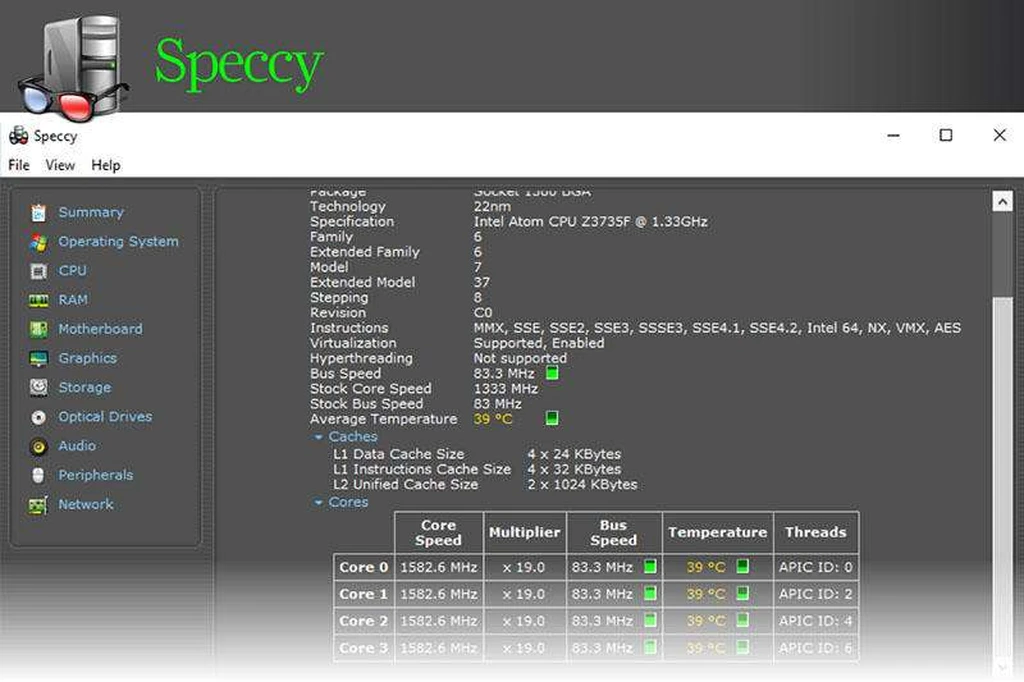This screenshot has width=1024, height=682.
Task: Click Core 3 temperature green indicator
Action: 743,647
